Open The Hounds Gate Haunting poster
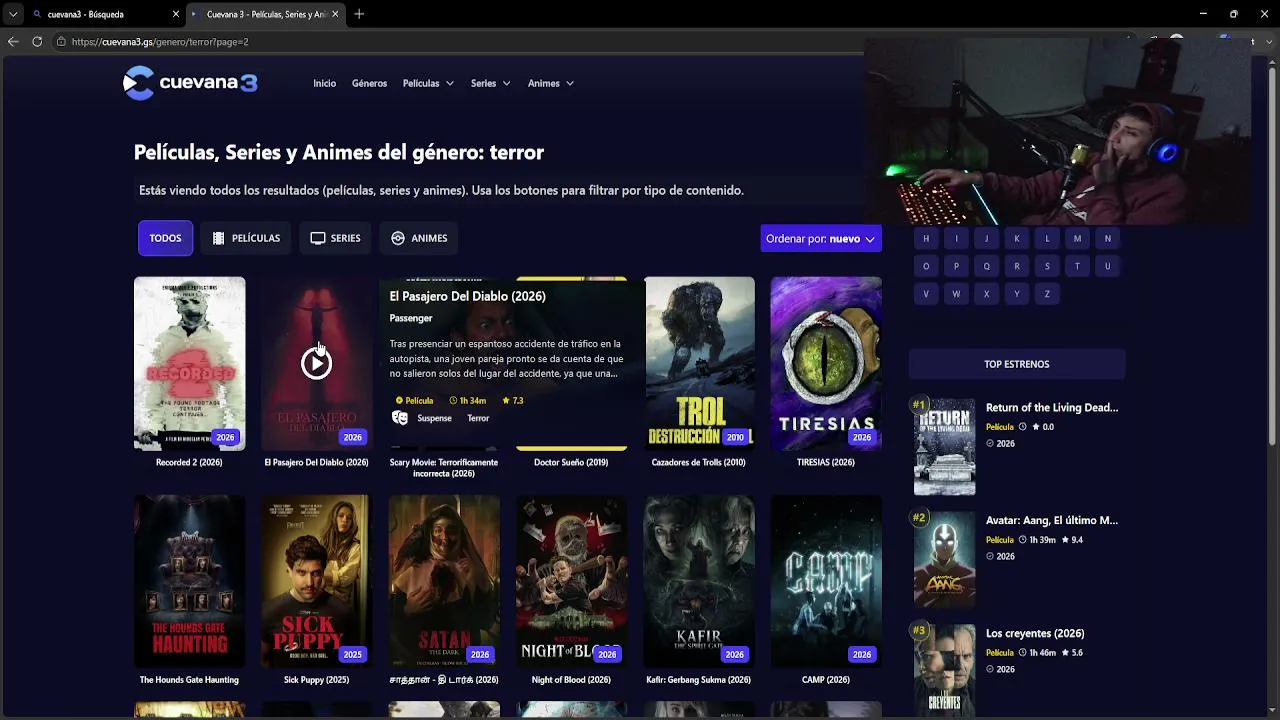The image size is (1280, 720). point(189,581)
